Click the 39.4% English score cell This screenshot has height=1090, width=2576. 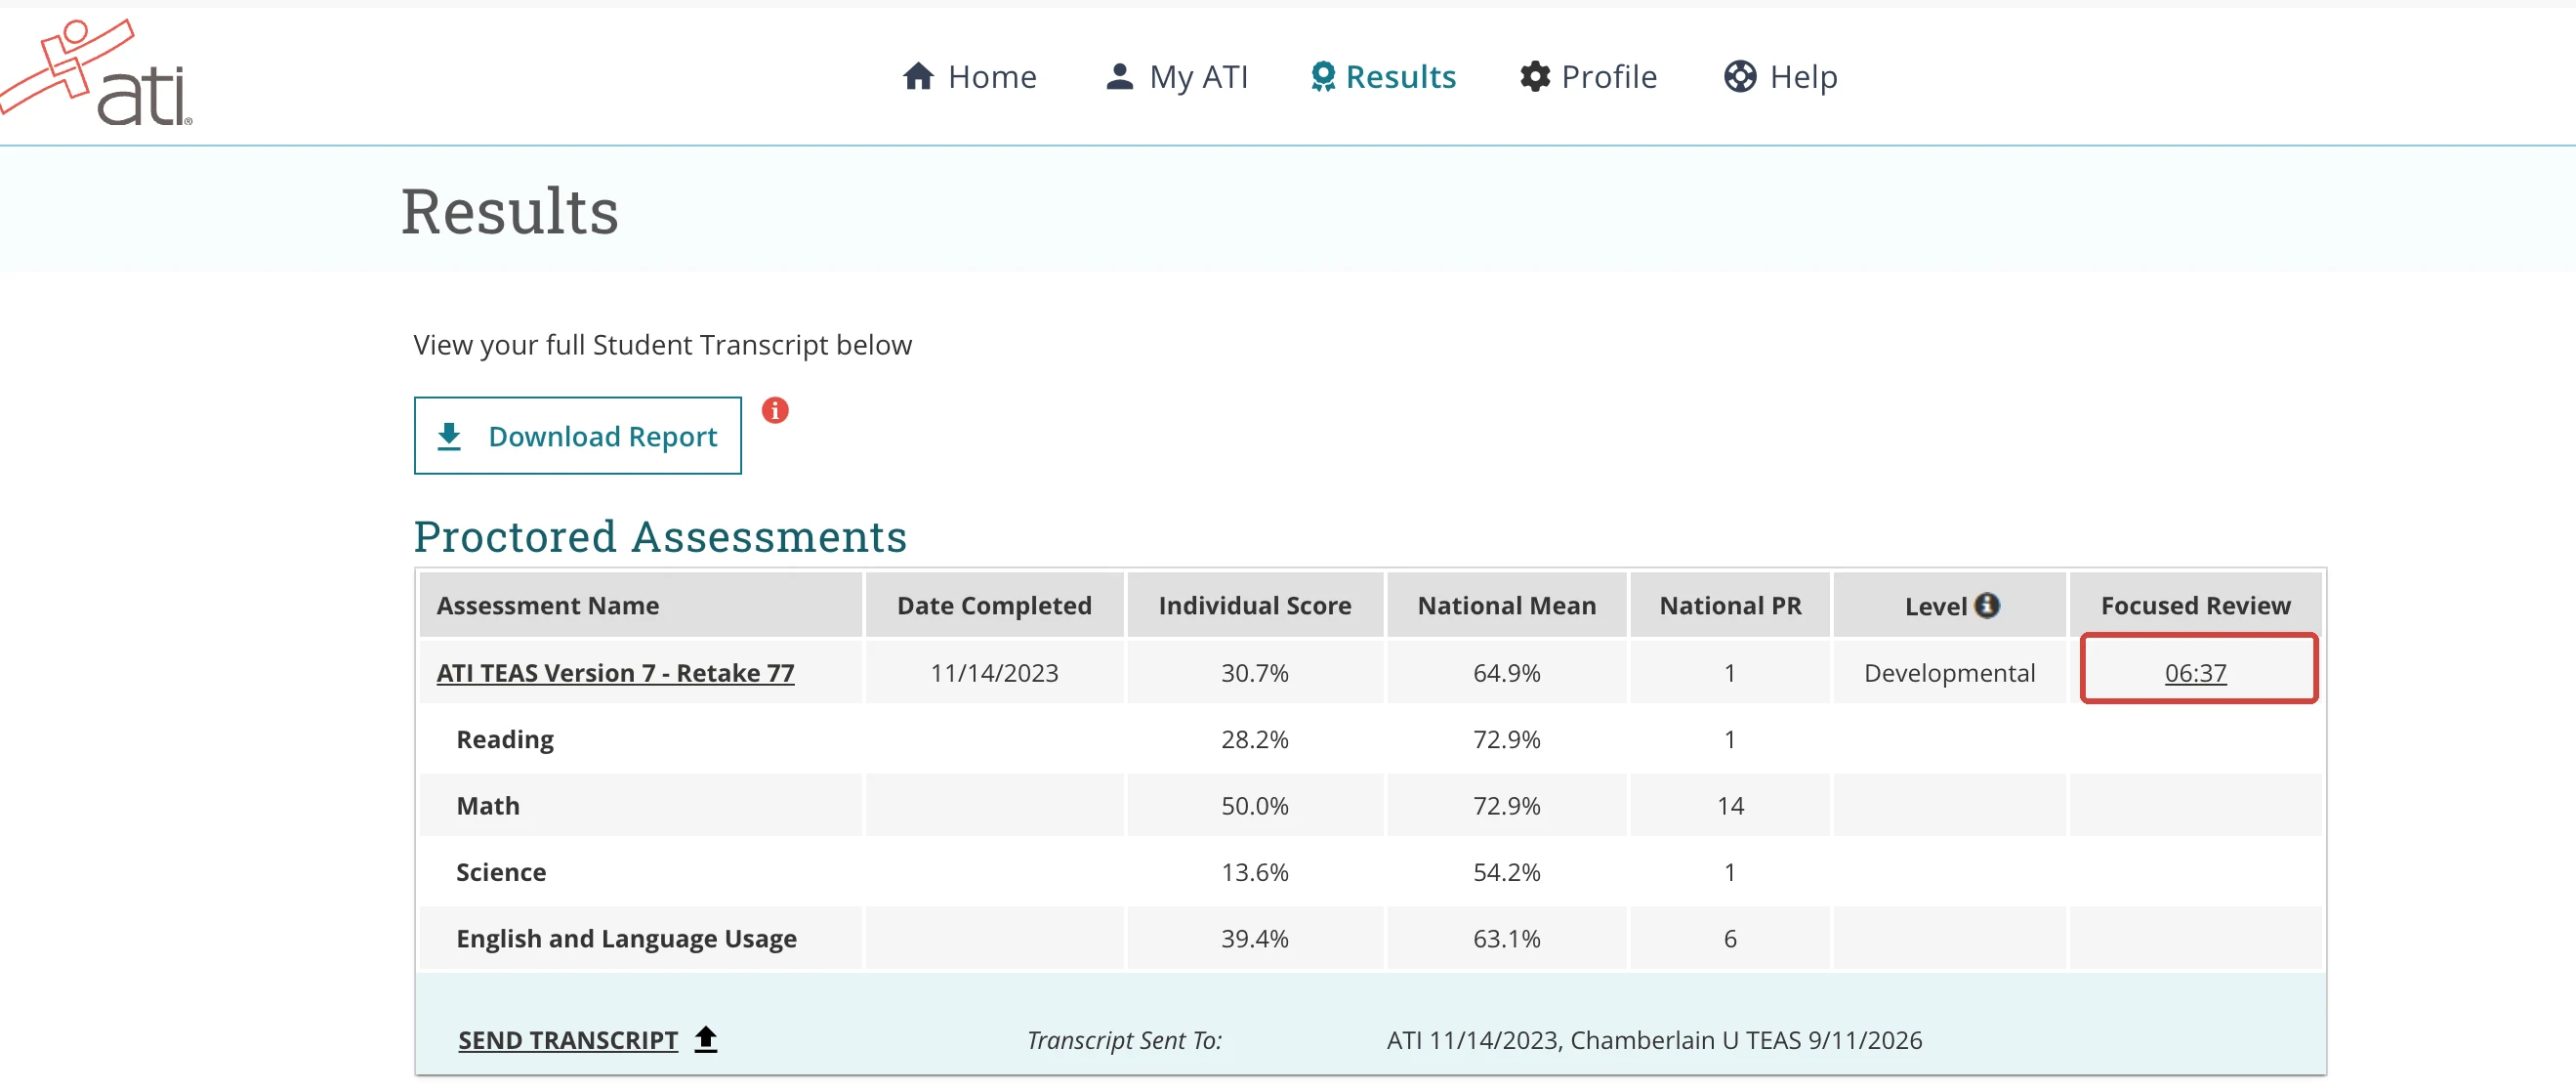[x=1254, y=939]
